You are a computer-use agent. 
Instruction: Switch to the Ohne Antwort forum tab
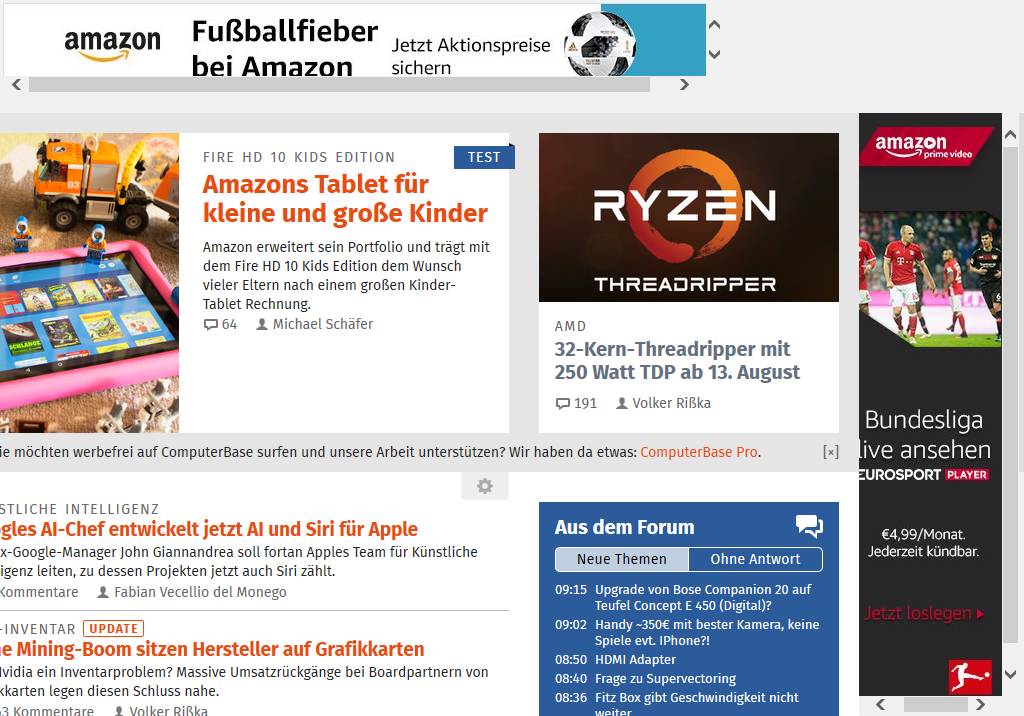(755, 559)
